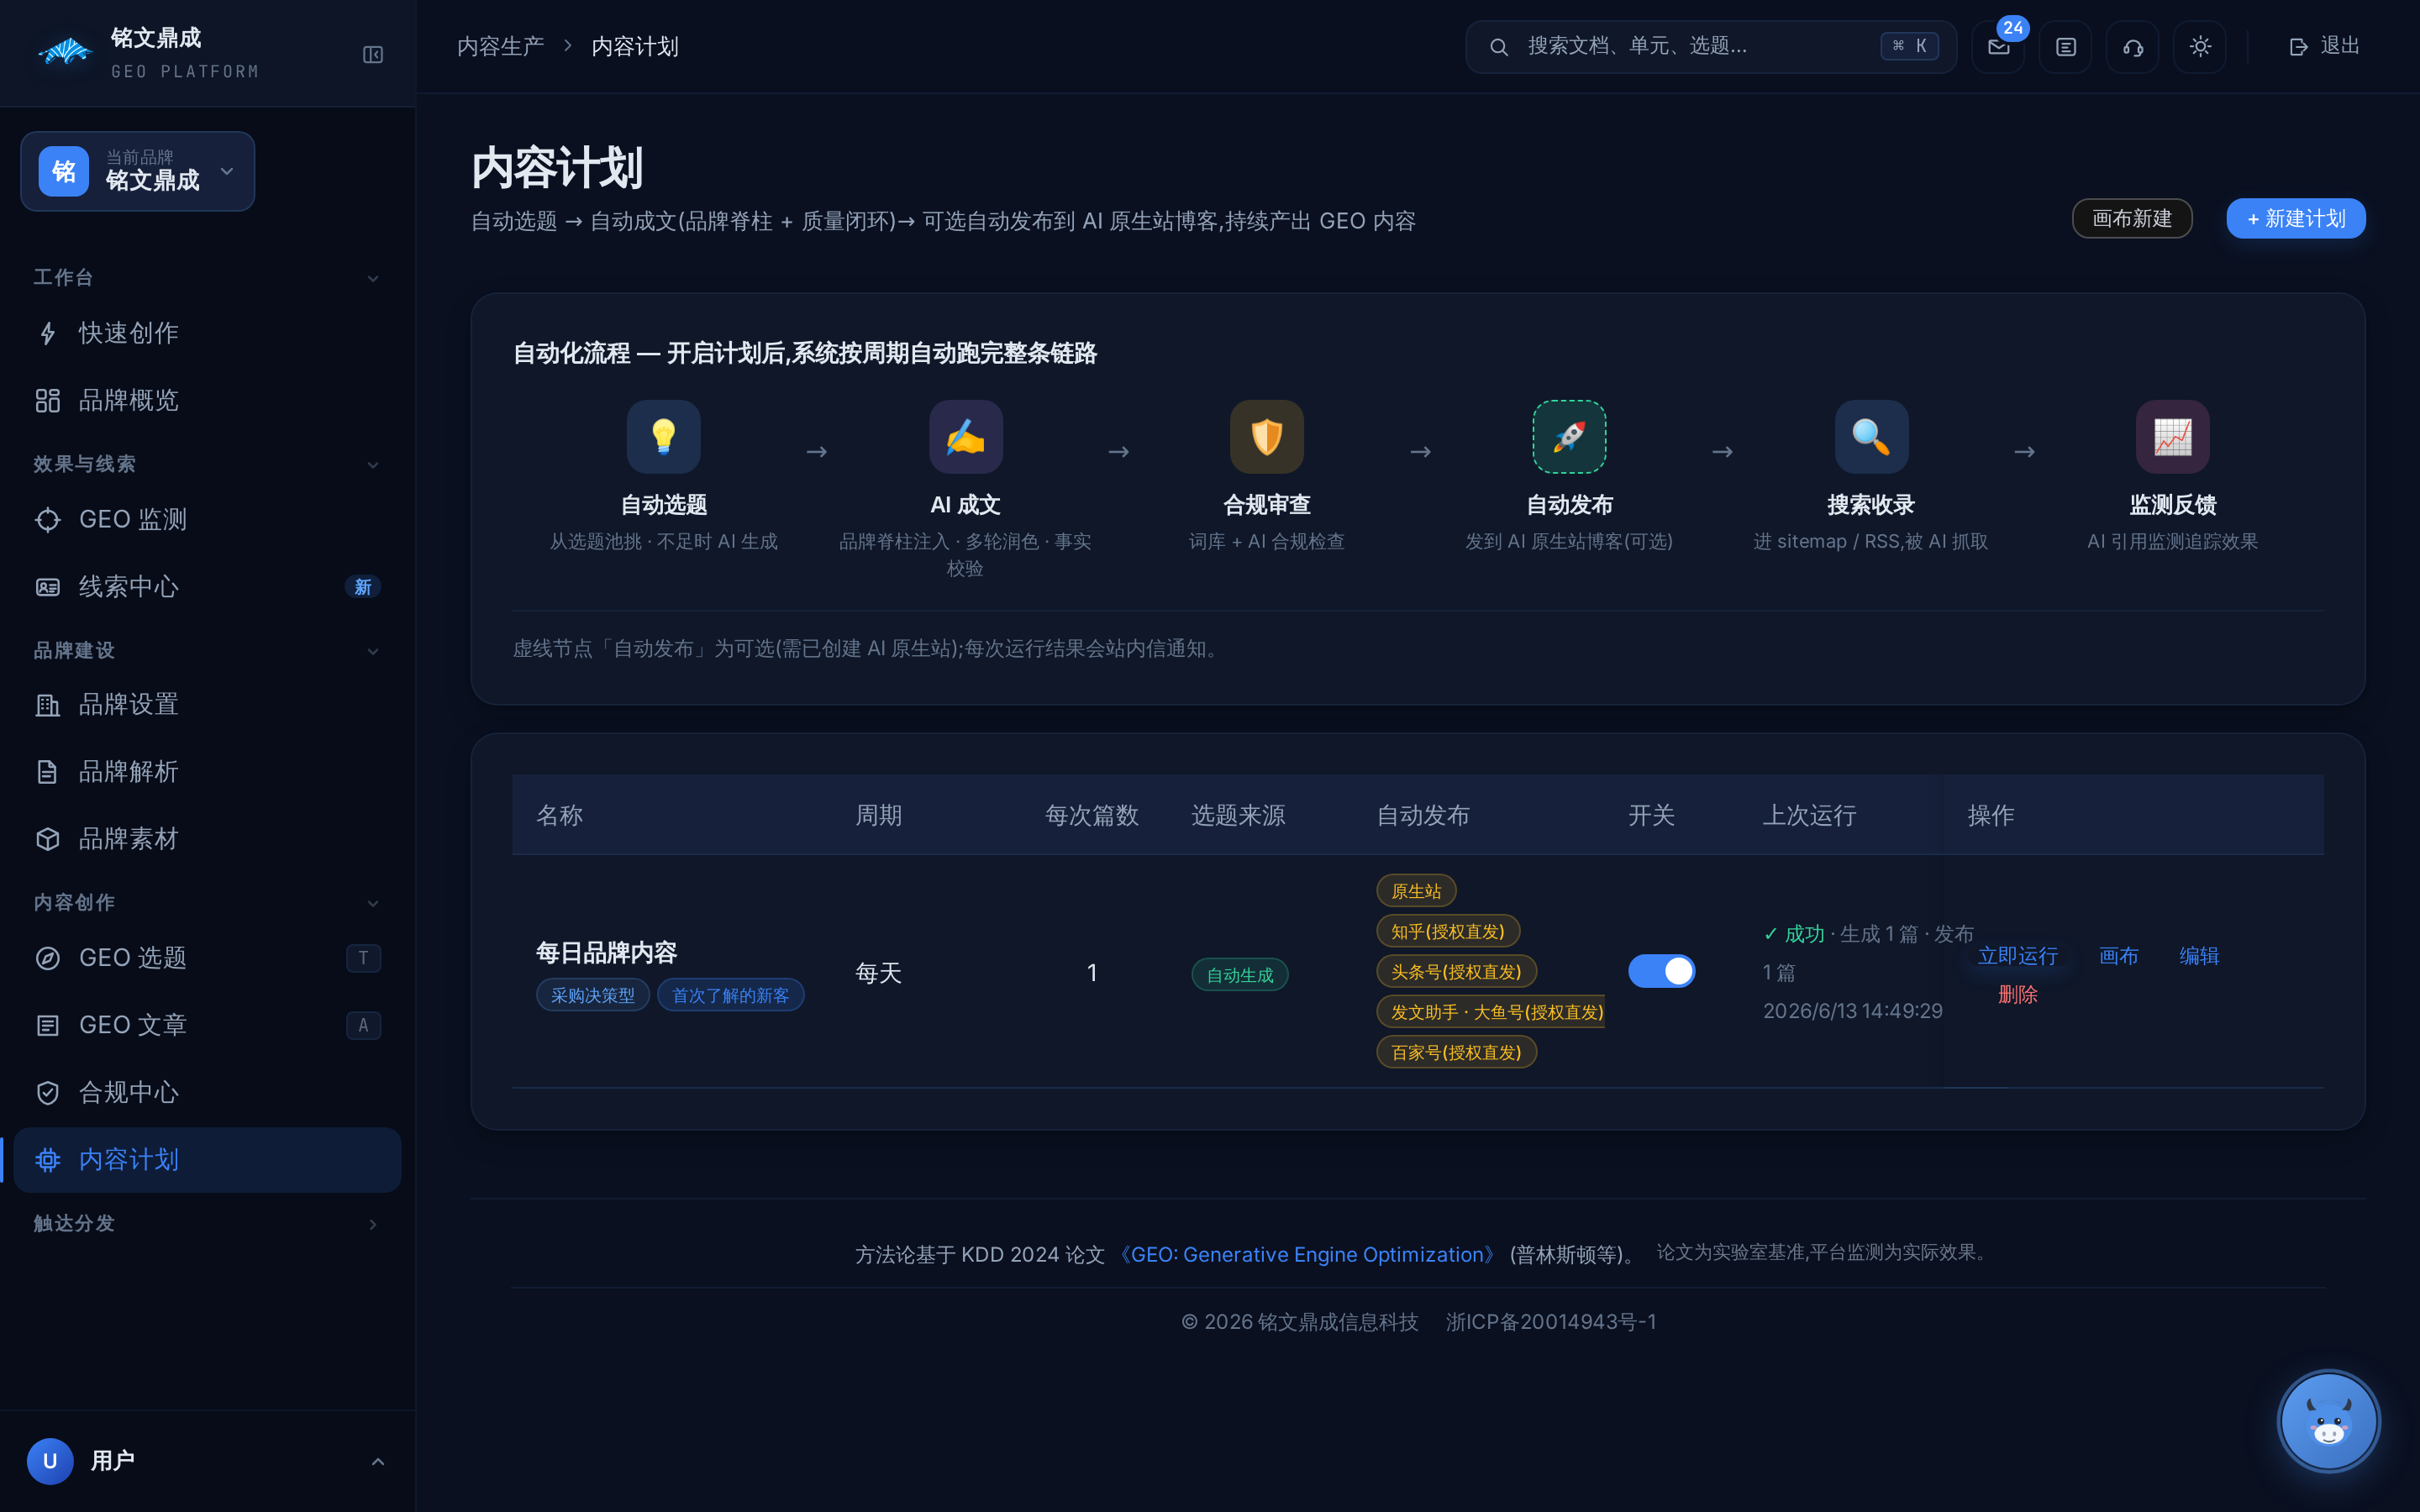Click the 原生站 publish tag
2420x1512 pixels.
[1416, 890]
